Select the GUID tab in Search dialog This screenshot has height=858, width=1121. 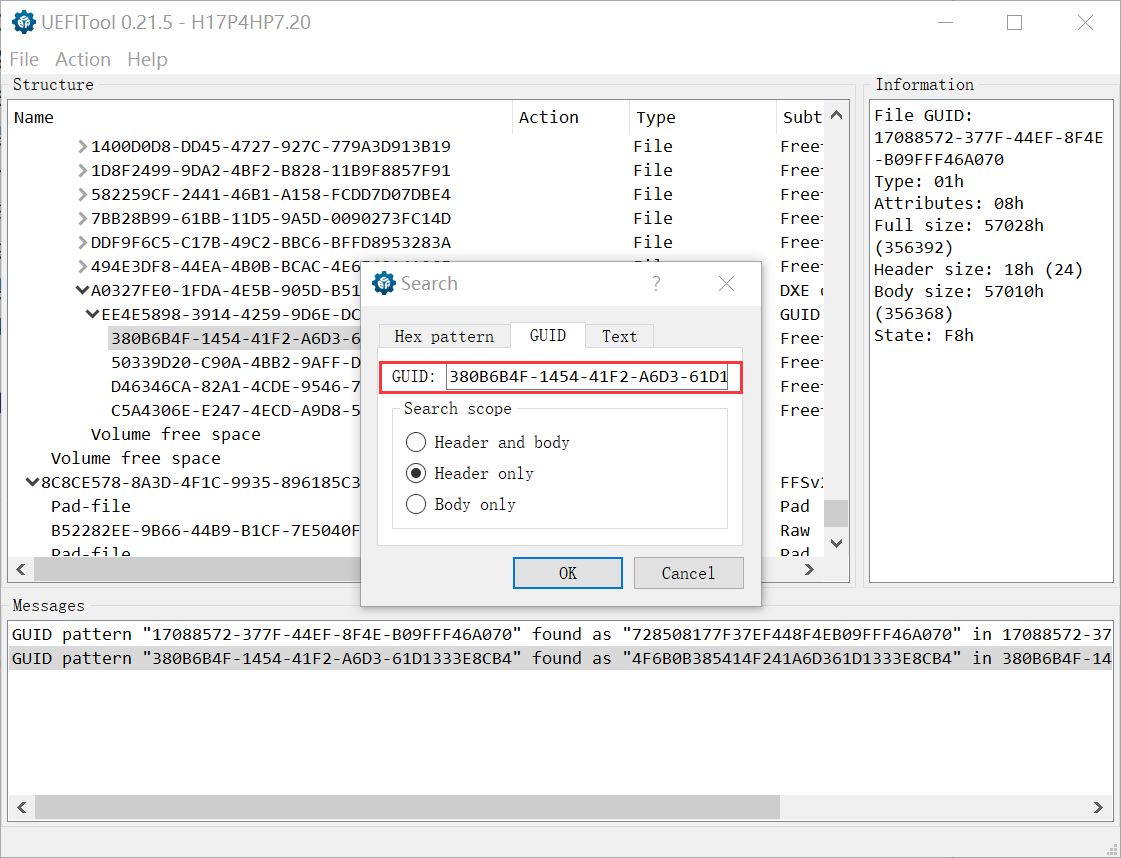pos(548,335)
